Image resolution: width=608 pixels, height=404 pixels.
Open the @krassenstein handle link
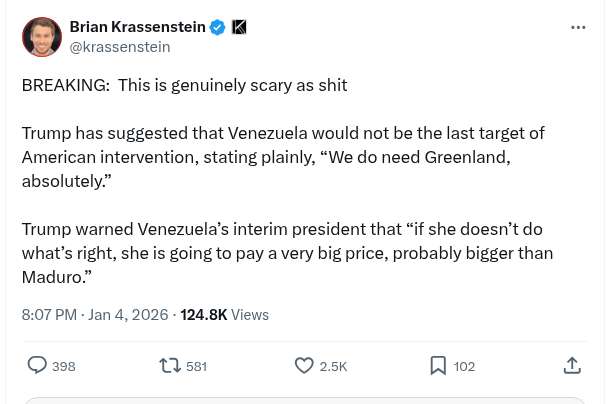pos(120,47)
